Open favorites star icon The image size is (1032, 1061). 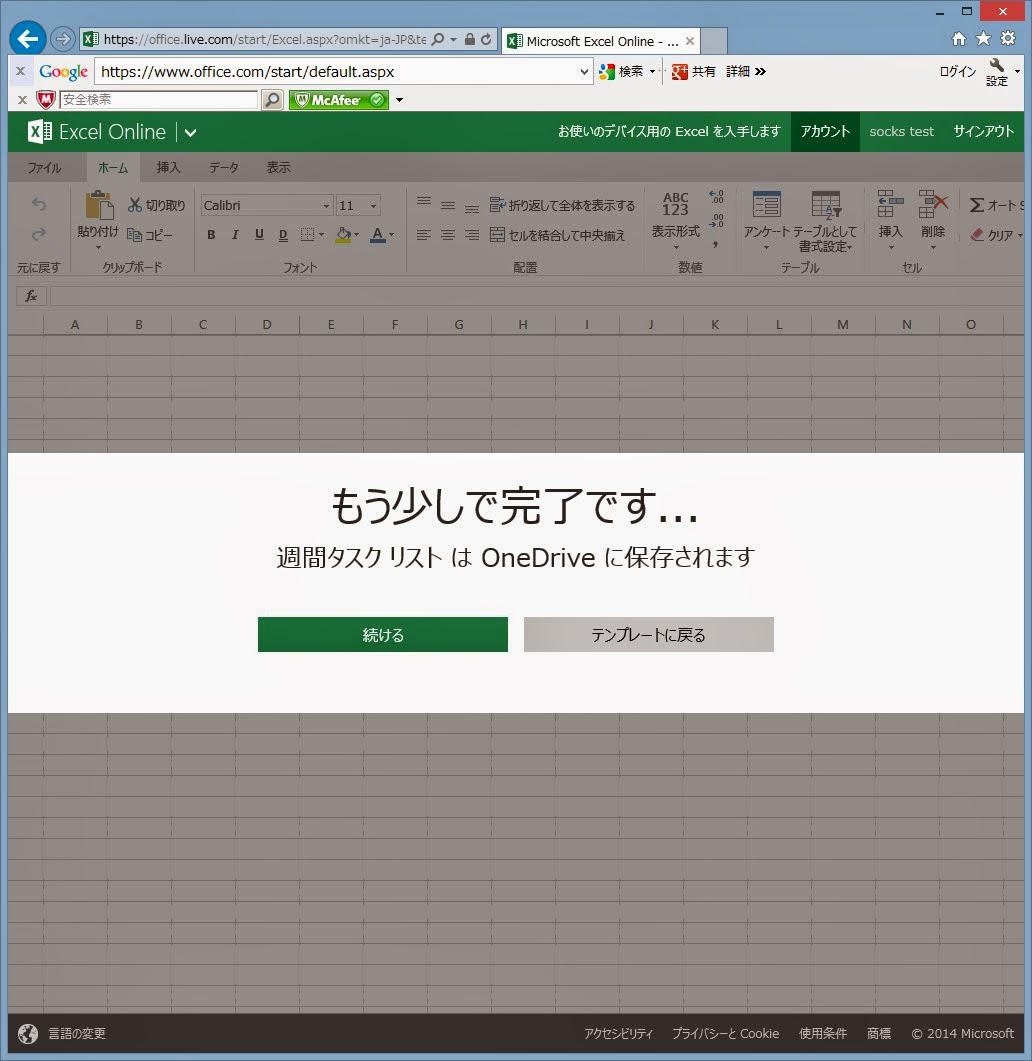(x=983, y=39)
